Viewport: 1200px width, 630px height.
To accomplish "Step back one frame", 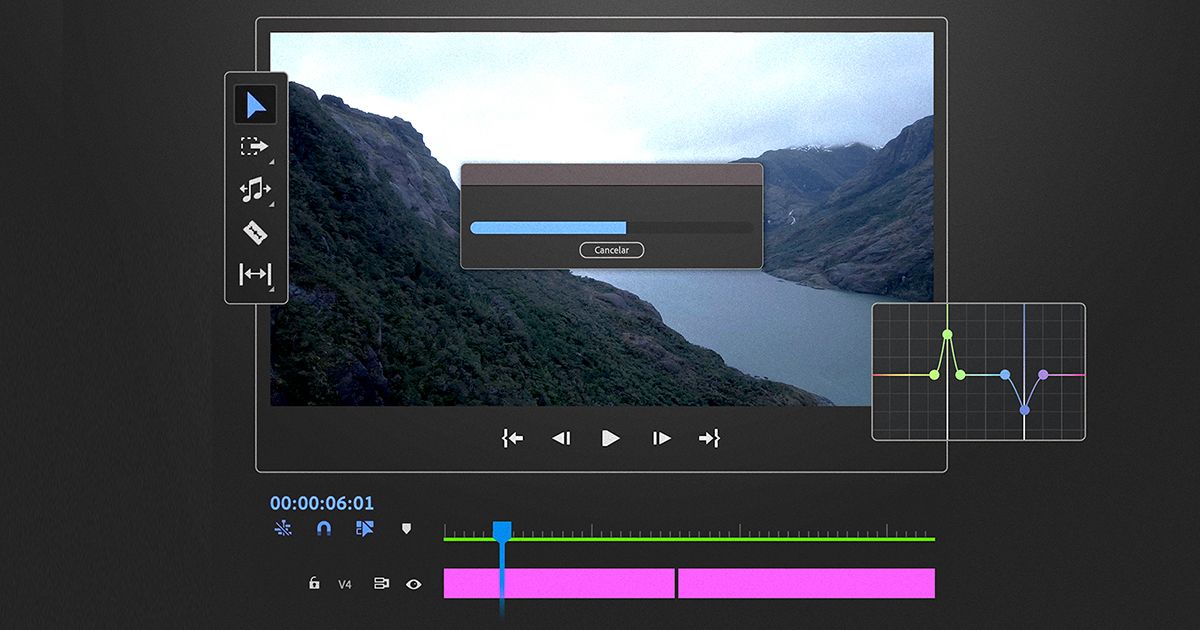I will tap(561, 438).
